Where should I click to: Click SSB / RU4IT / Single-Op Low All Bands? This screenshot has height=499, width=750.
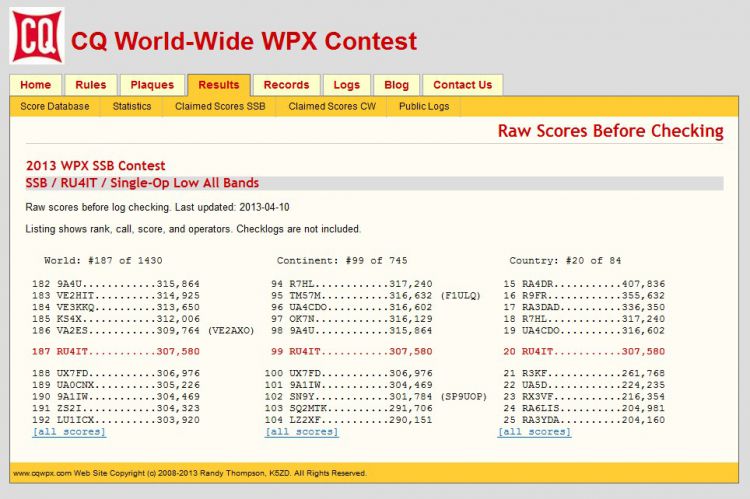point(142,183)
